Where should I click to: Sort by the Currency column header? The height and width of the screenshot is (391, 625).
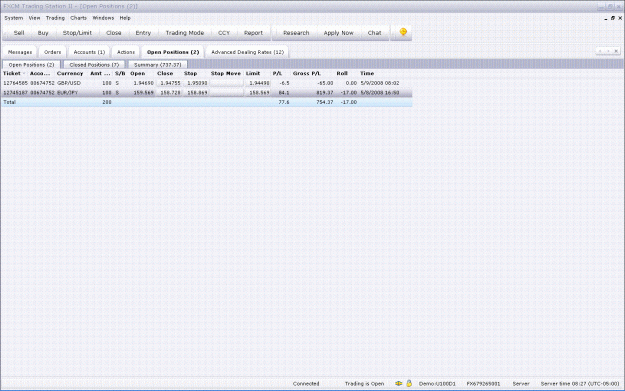click(70, 73)
